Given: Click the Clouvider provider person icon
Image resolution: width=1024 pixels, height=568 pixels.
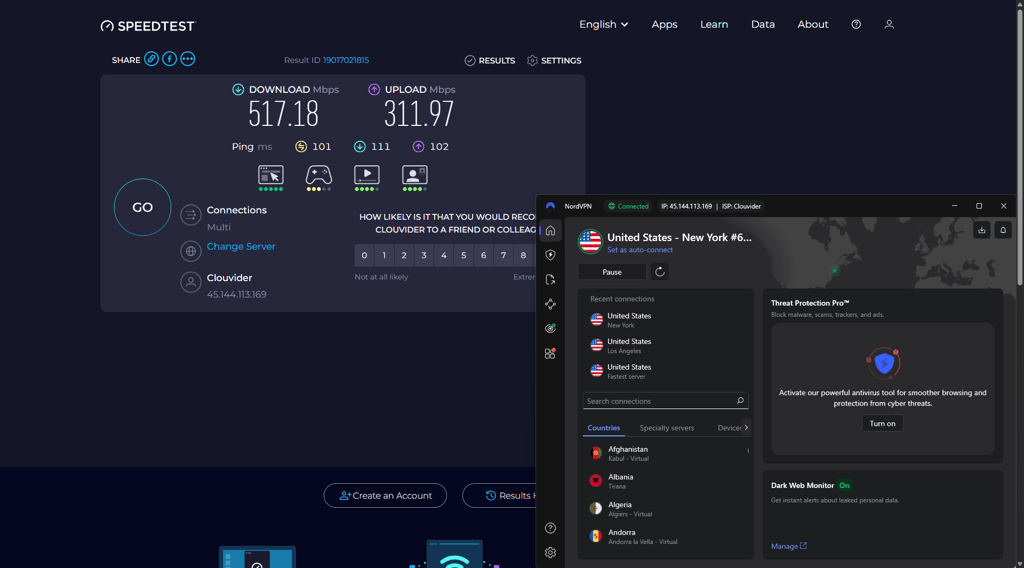Looking at the screenshot, I should (x=191, y=282).
